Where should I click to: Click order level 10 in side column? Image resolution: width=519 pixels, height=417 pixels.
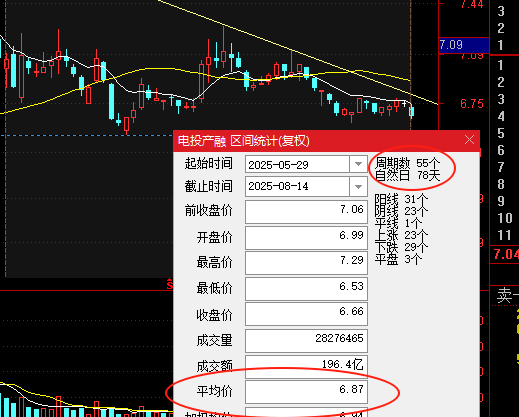(x=505, y=218)
